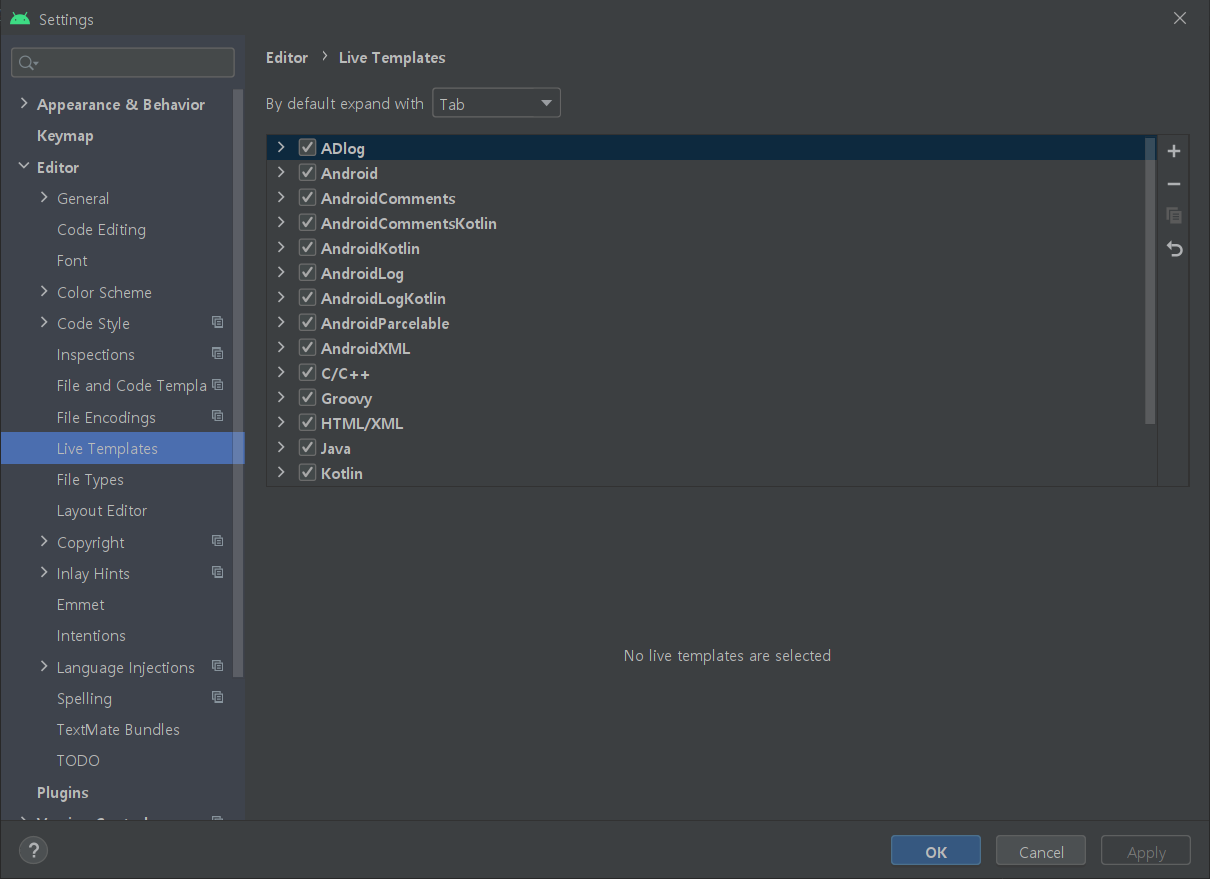
Task: Go to File Types settings
Action: (90, 480)
